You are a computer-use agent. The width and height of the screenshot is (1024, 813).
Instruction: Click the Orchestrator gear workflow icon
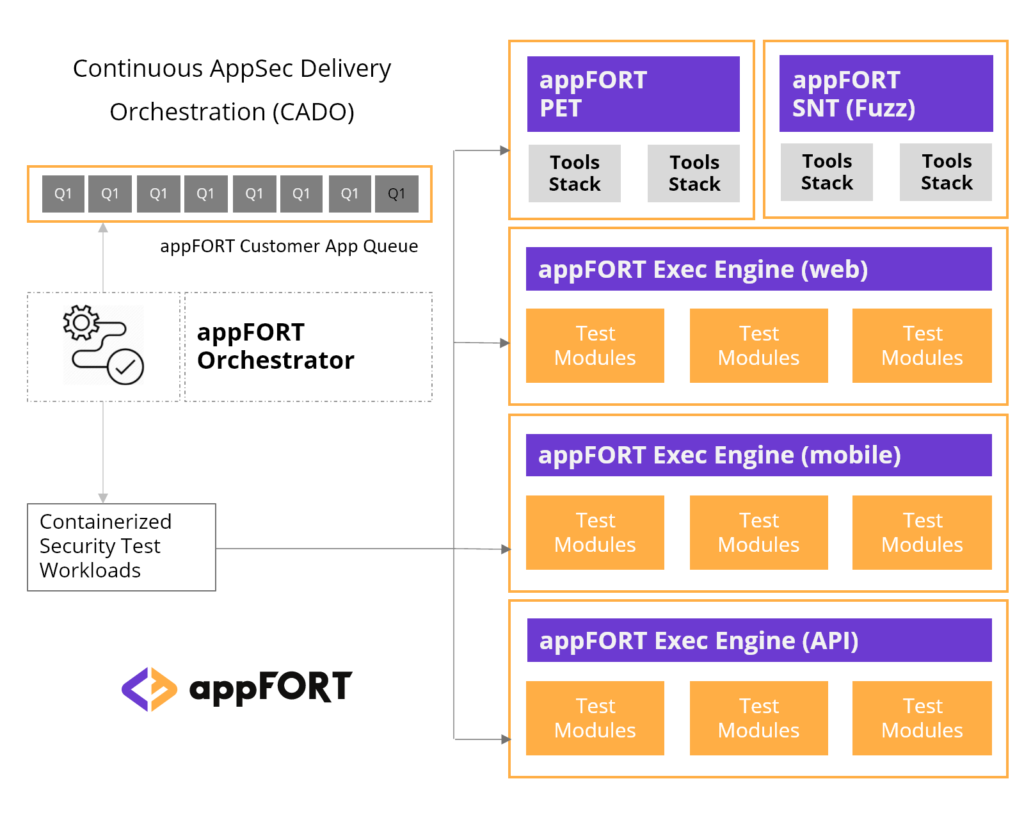coord(104,346)
